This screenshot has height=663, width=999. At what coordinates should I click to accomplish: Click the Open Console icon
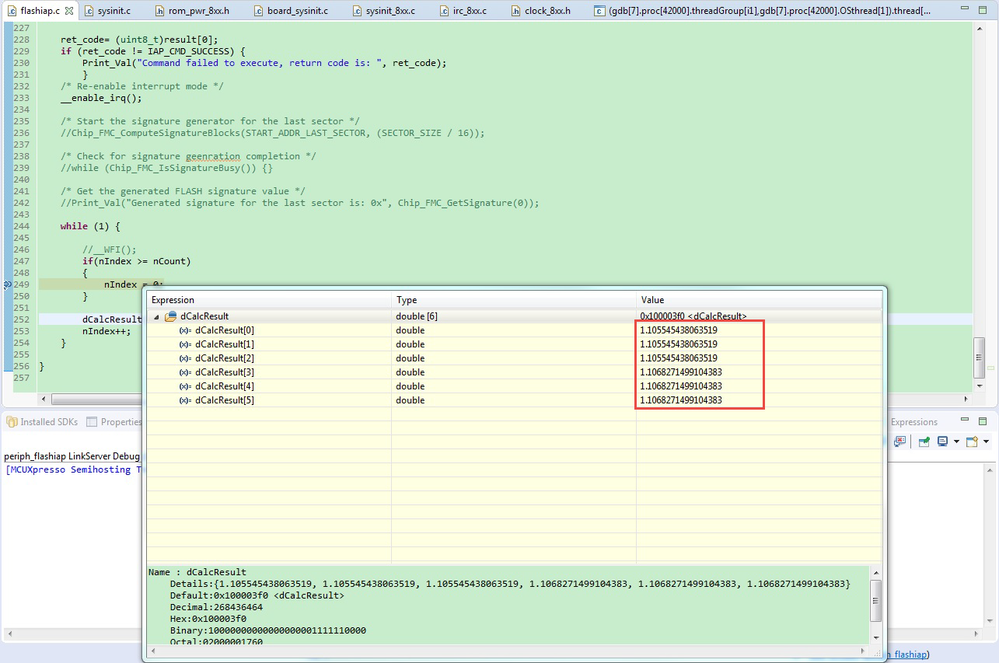972,441
